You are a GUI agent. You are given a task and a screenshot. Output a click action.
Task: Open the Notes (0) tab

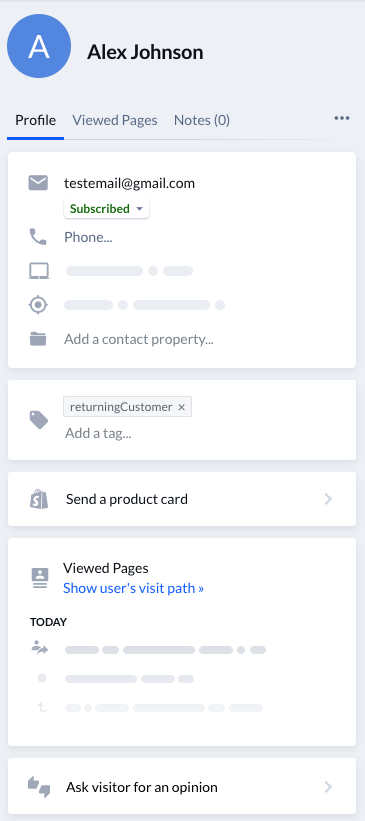(202, 120)
